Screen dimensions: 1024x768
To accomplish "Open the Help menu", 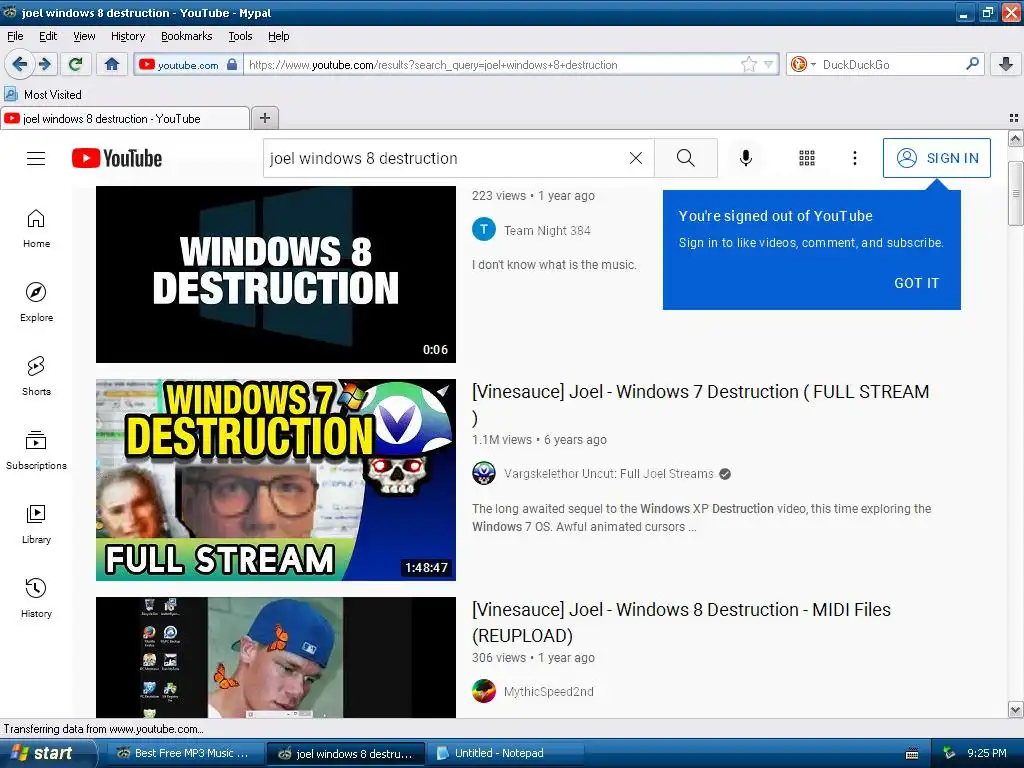I will (x=278, y=36).
